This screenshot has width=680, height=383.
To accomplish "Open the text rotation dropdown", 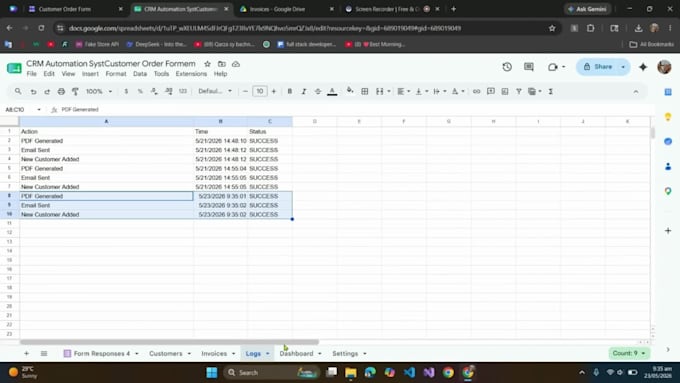I will (458, 92).
